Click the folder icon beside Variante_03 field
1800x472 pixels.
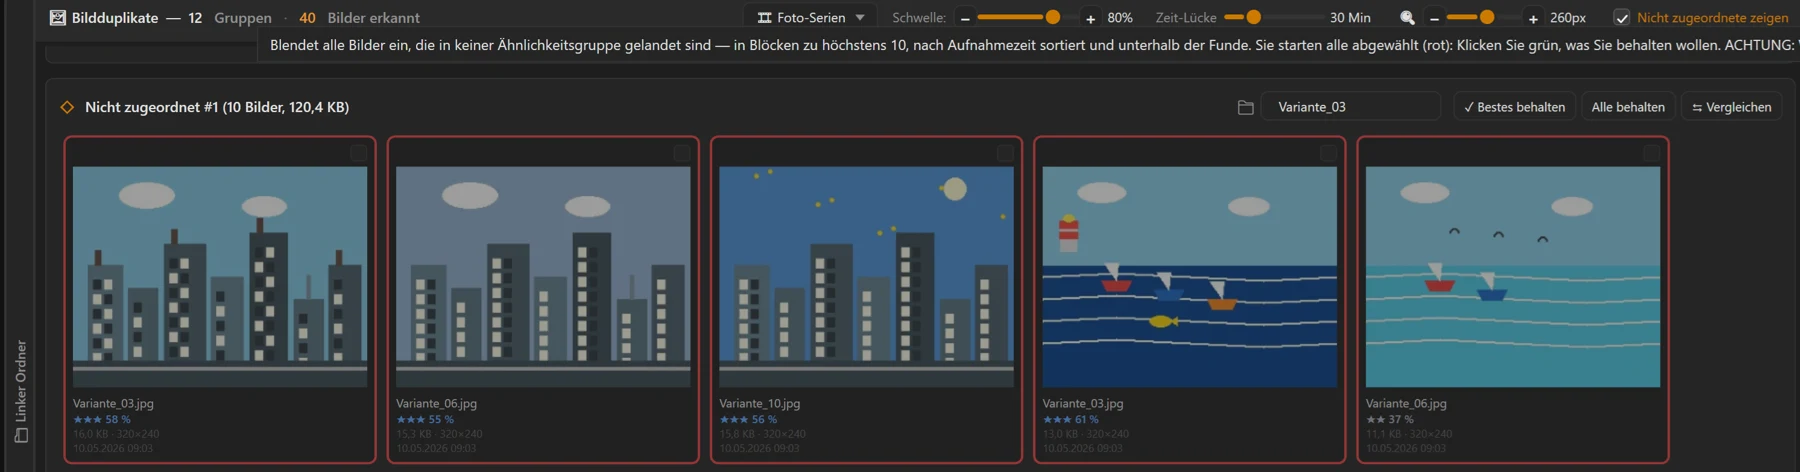1245,107
